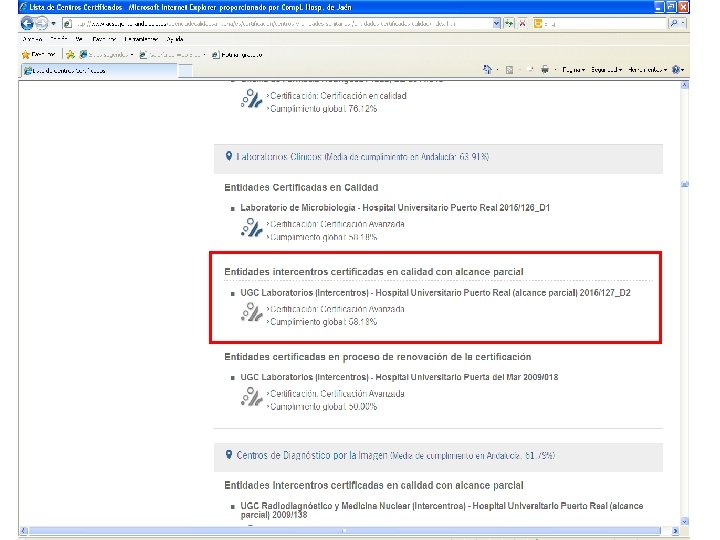Click the browser Forward arrow button
Viewport: 720px width, 540px height.
[42, 23]
